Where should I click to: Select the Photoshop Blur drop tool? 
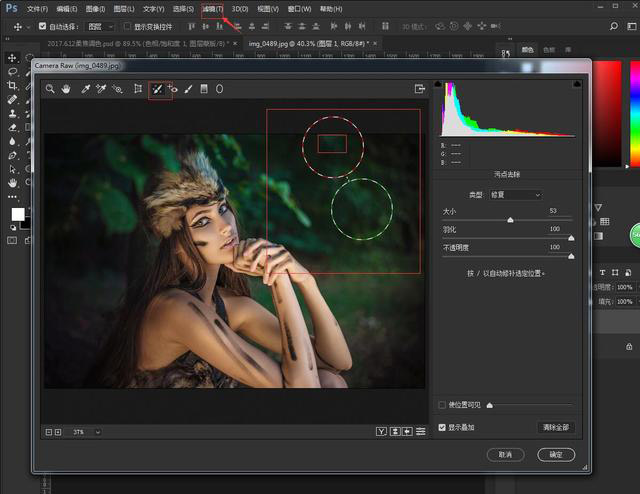pos(12,141)
